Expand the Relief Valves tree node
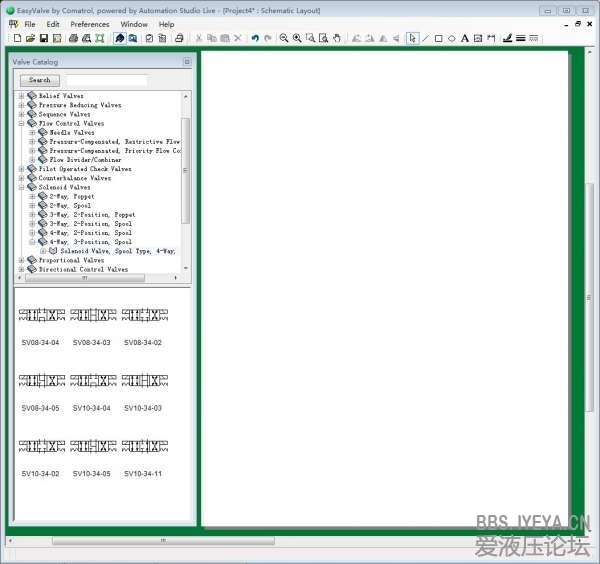 point(21,96)
